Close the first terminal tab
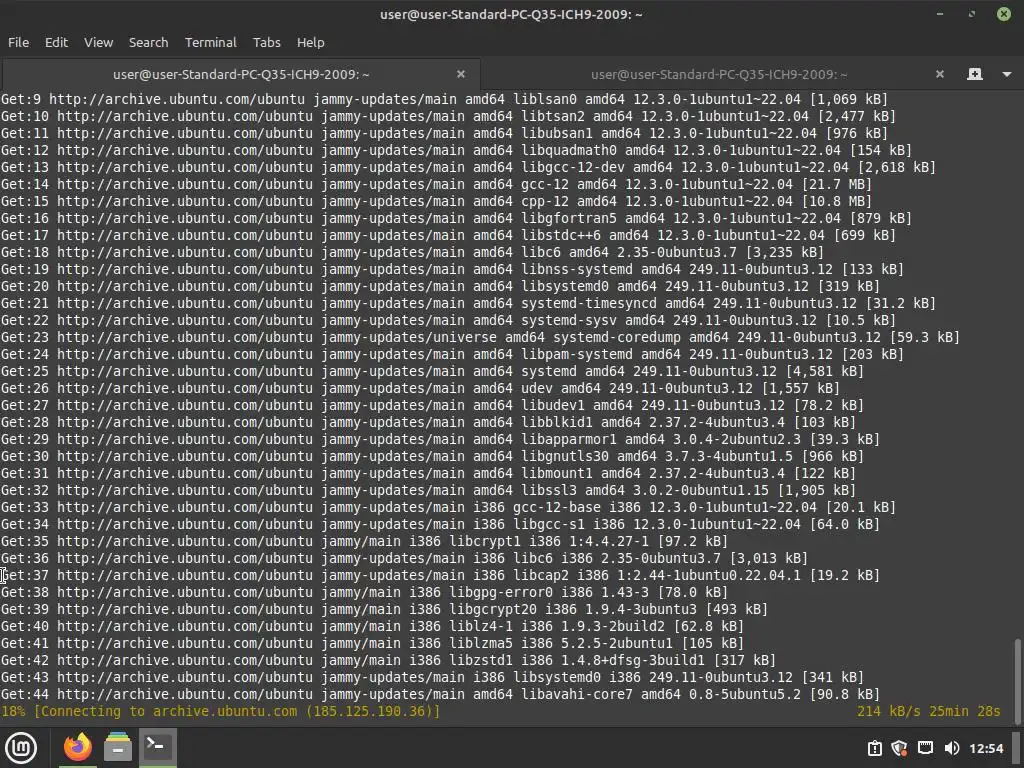The height and width of the screenshot is (768, 1024). click(x=460, y=74)
